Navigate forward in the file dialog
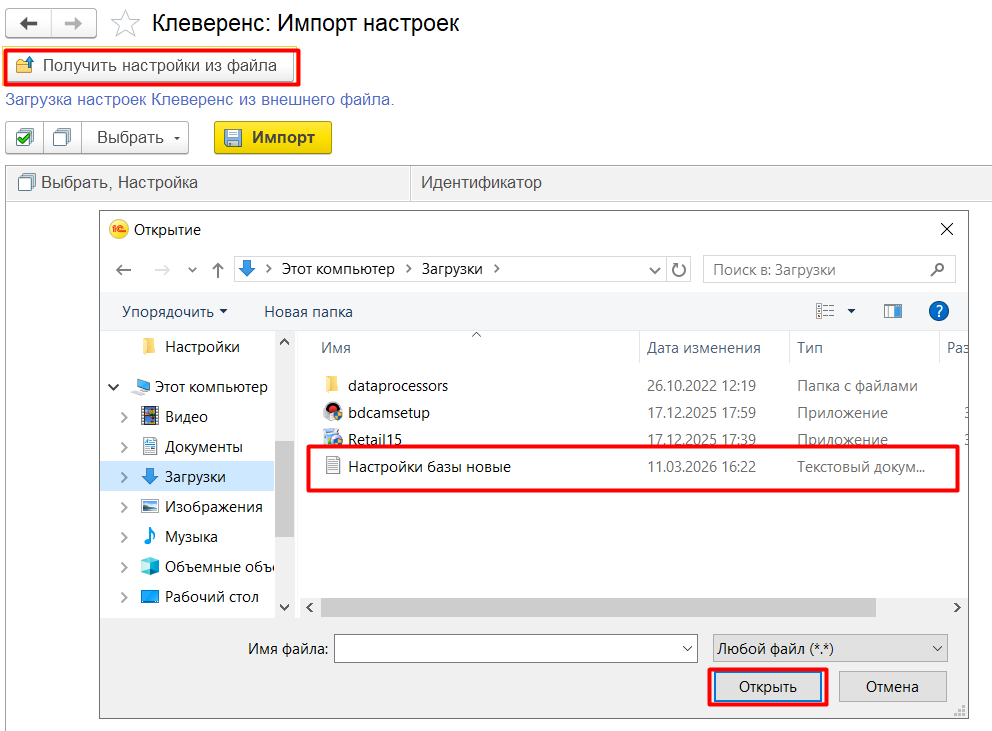992x731 pixels. [162, 270]
